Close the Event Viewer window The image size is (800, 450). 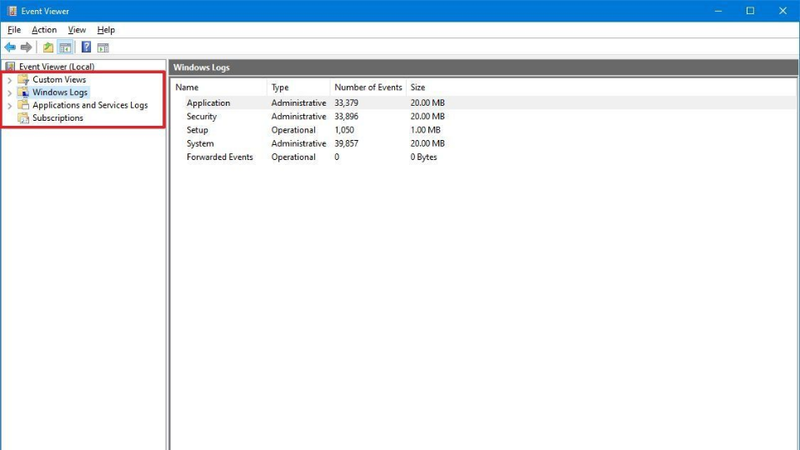[783, 11]
